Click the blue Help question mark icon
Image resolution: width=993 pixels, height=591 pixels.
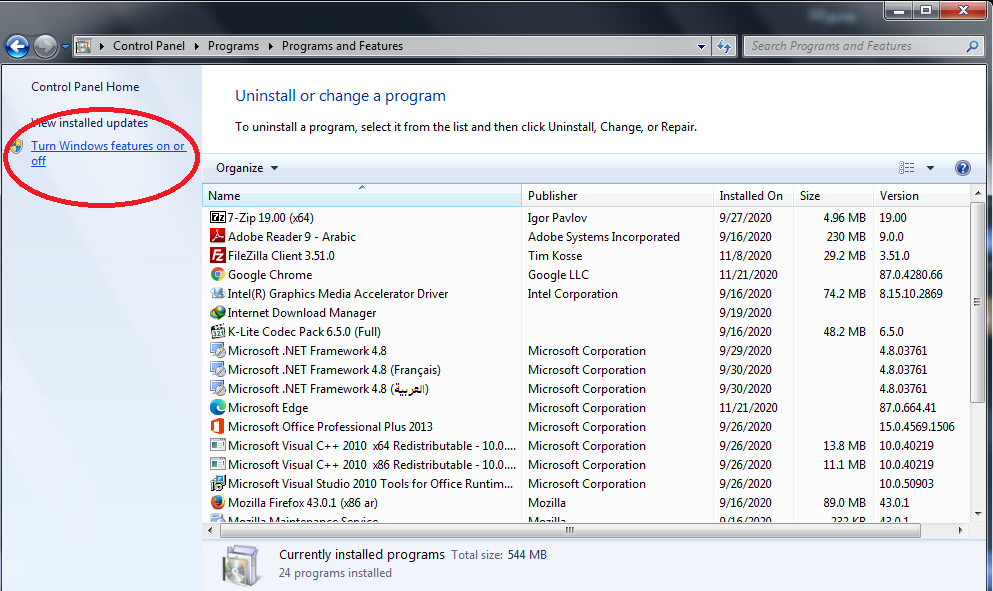pos(963,168)
